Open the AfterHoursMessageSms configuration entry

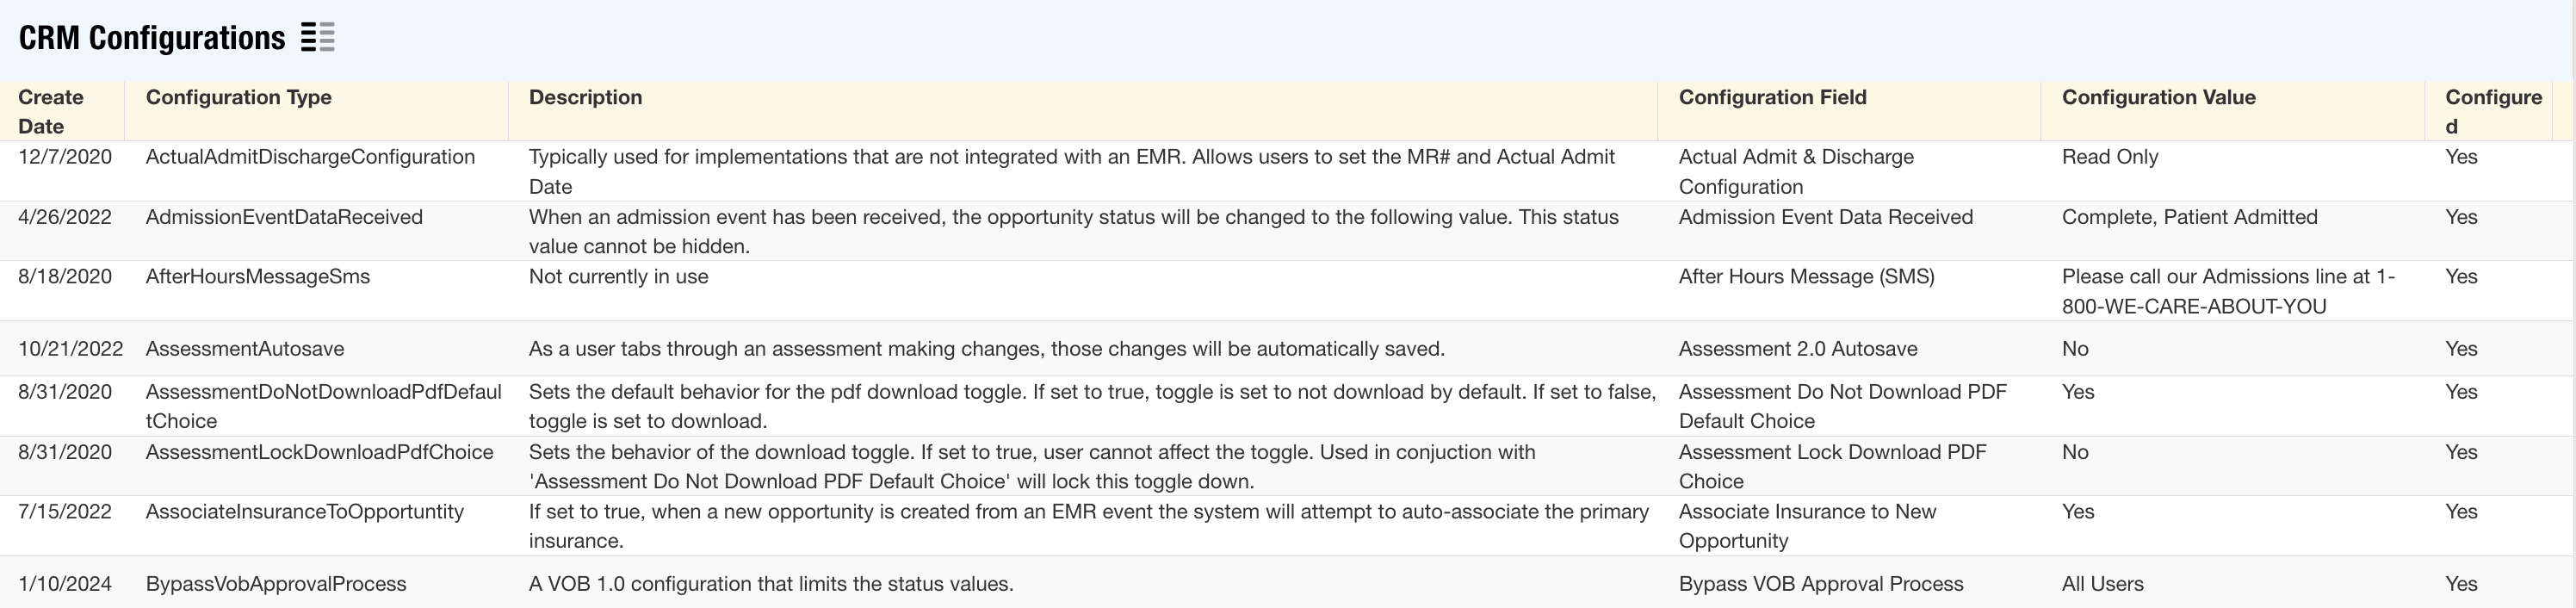[x=257, y=276]
